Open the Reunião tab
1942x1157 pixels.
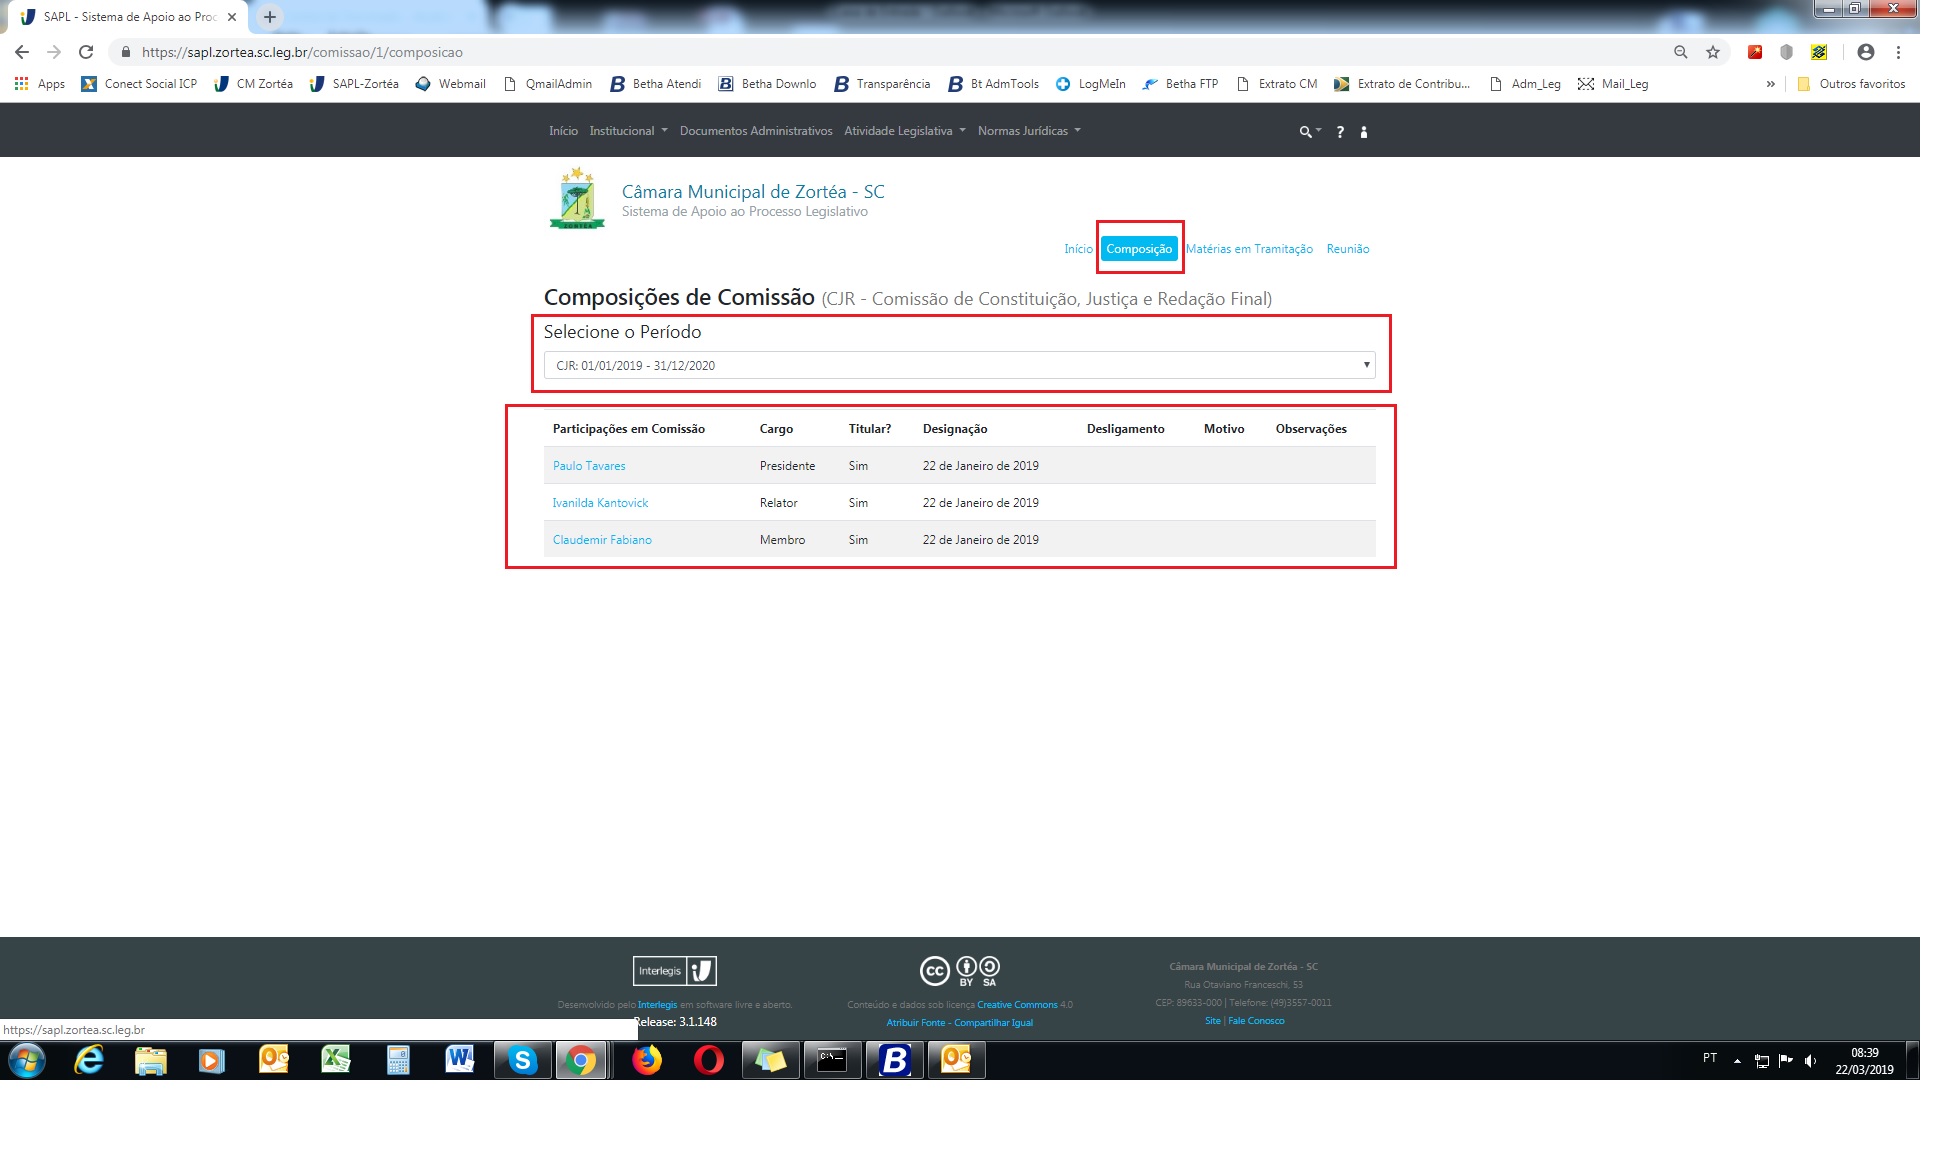pos(1347,249)
